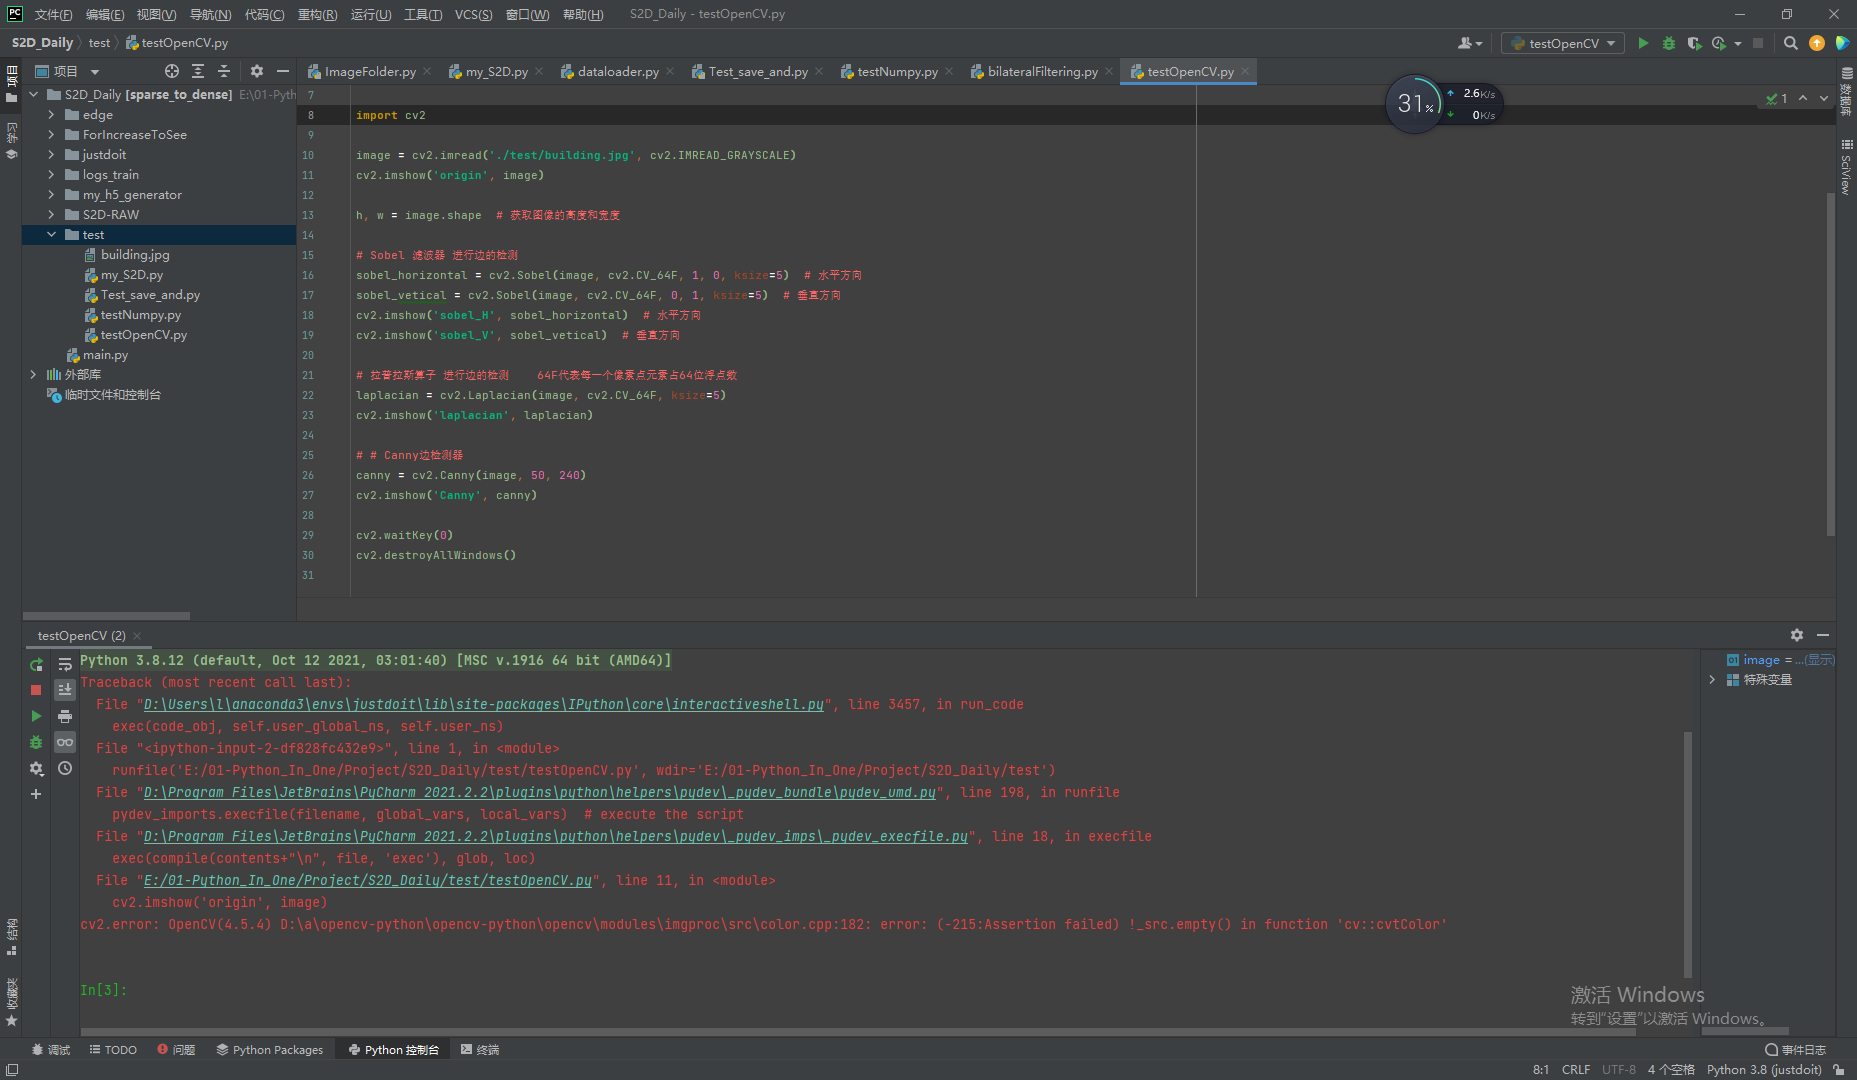This screenshot has height=1080, width=1857.
Task: Toggle soft-wrap in console output
Action: point(65,664)
